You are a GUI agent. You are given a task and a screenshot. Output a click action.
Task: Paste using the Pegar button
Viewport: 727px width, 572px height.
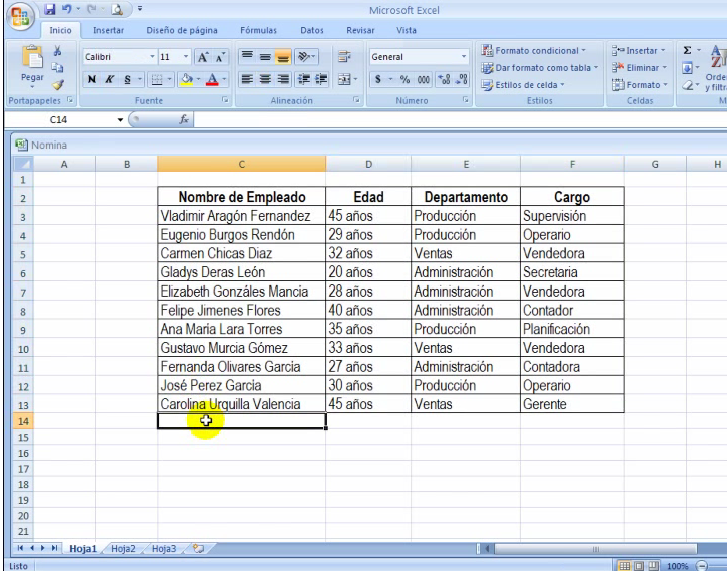coord(32,66)
